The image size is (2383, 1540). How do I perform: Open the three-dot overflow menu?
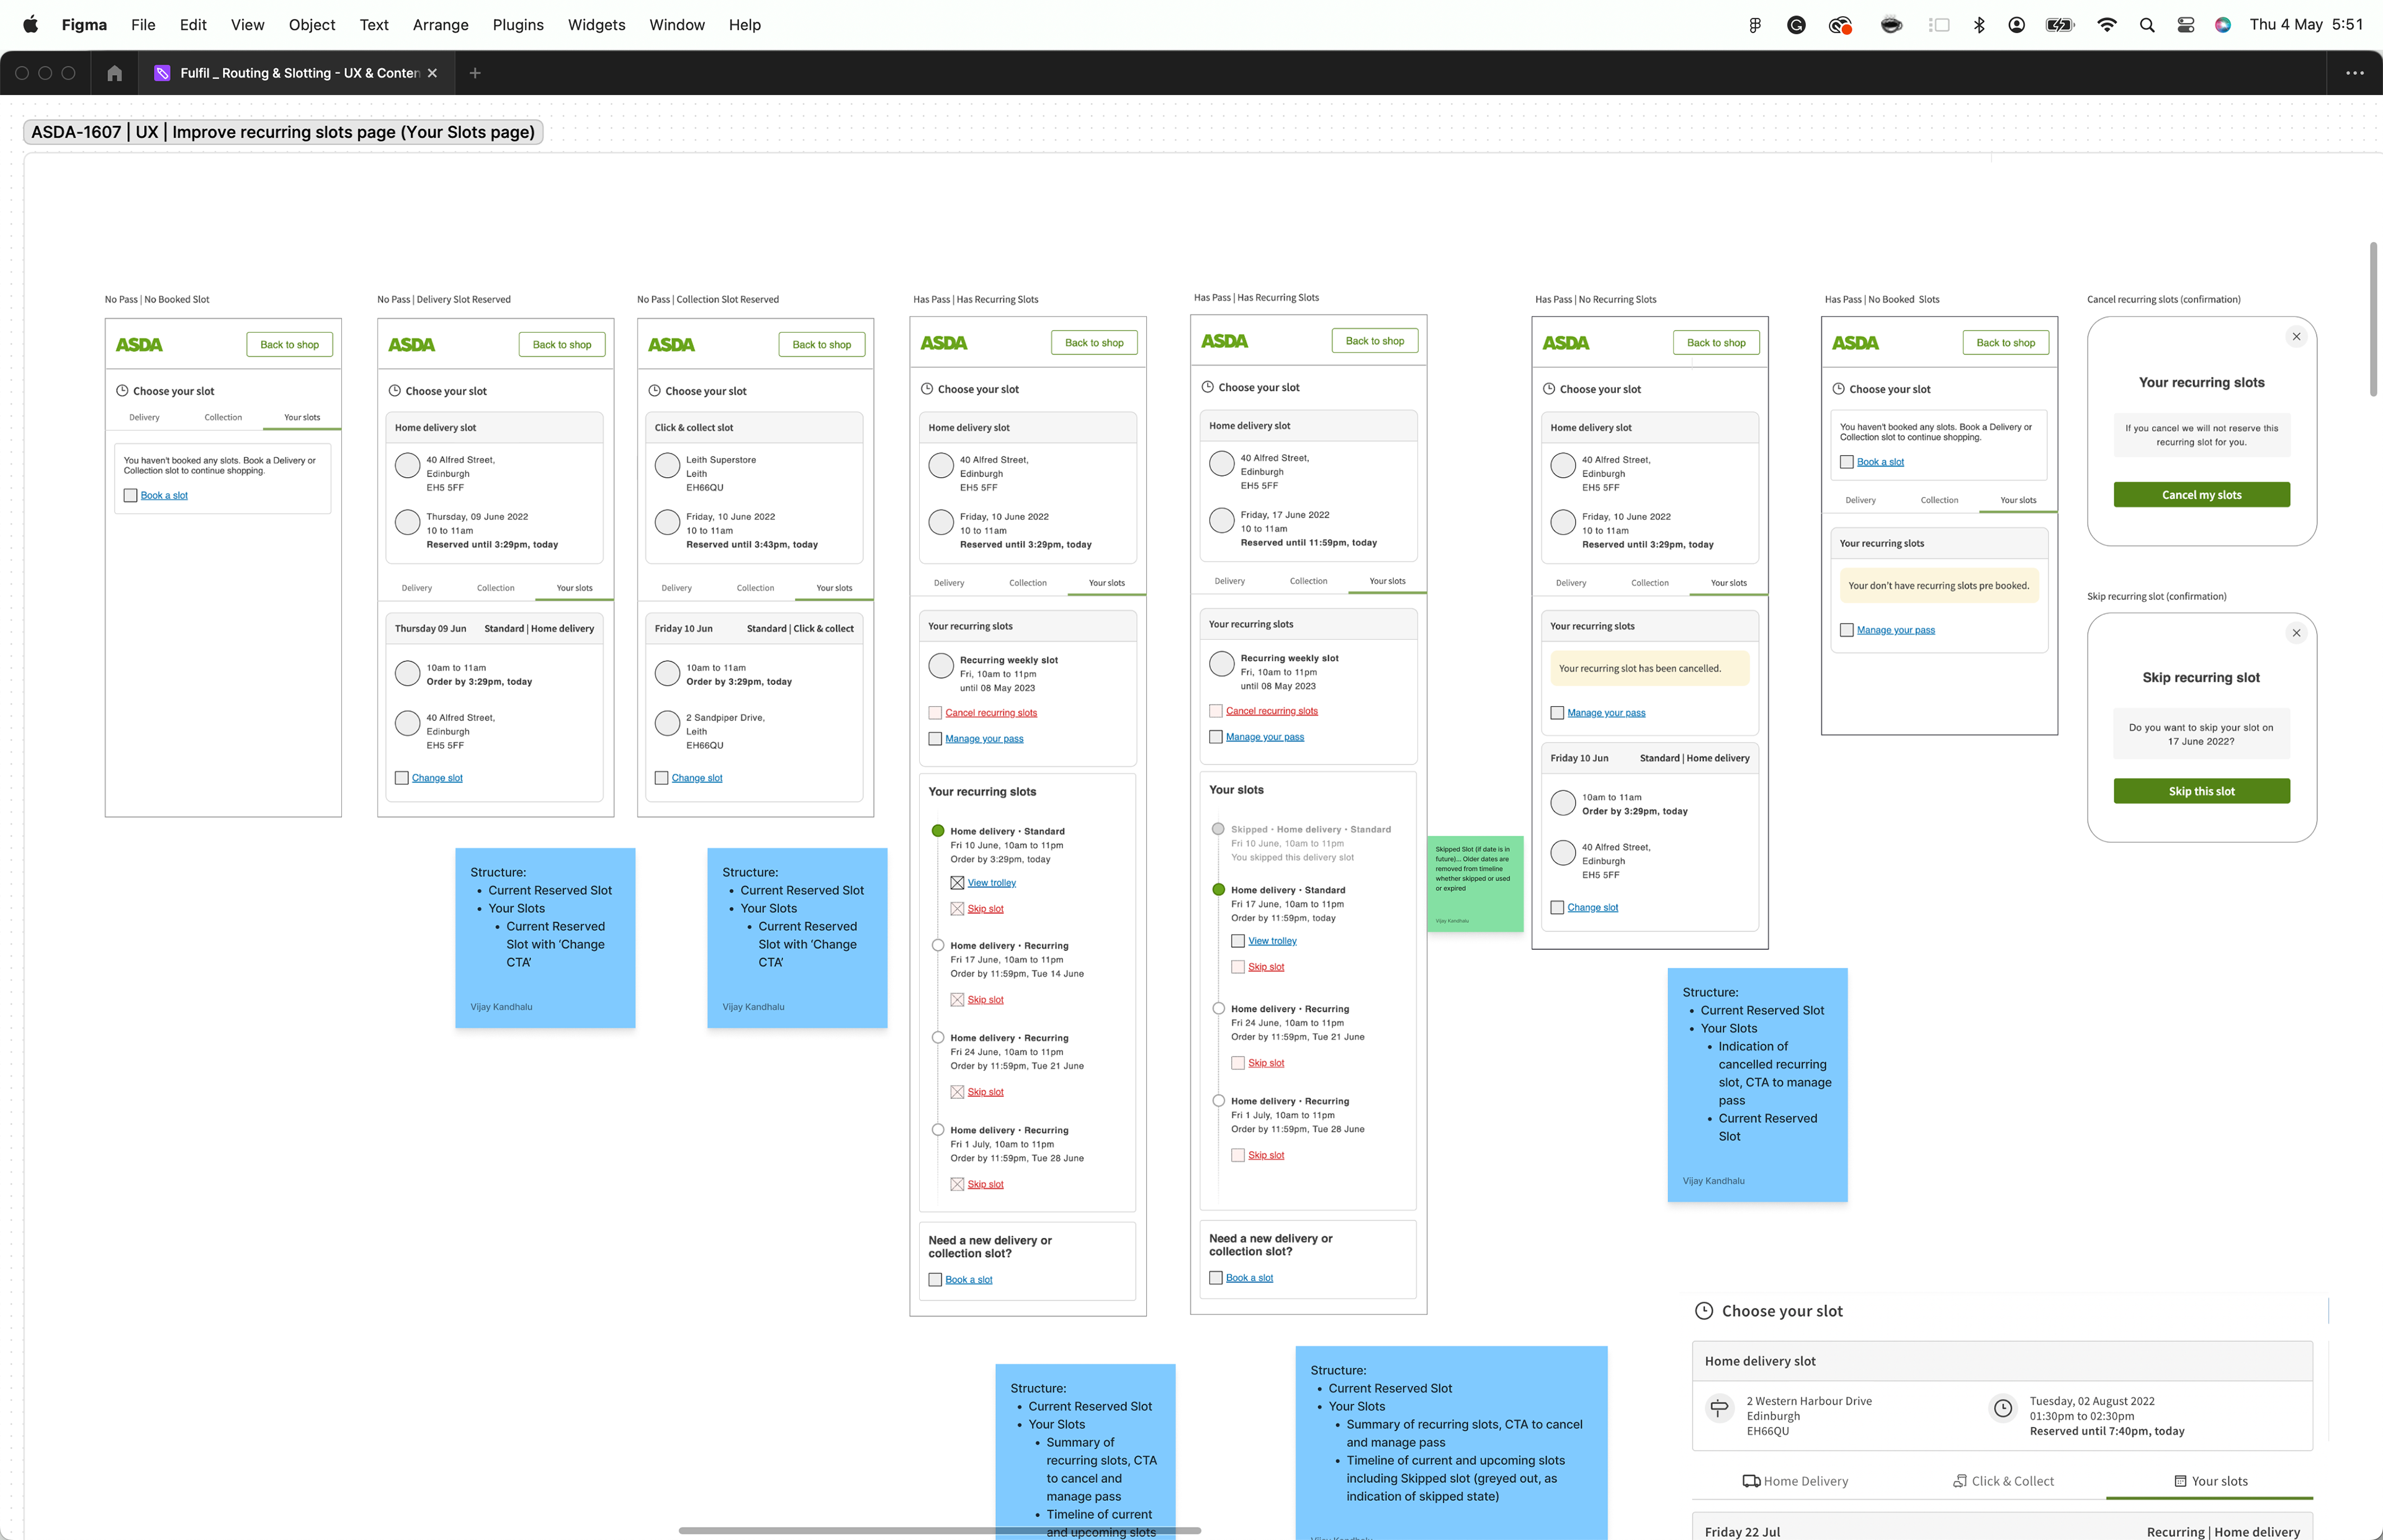pyautogui.click(x=2354, y=73)
